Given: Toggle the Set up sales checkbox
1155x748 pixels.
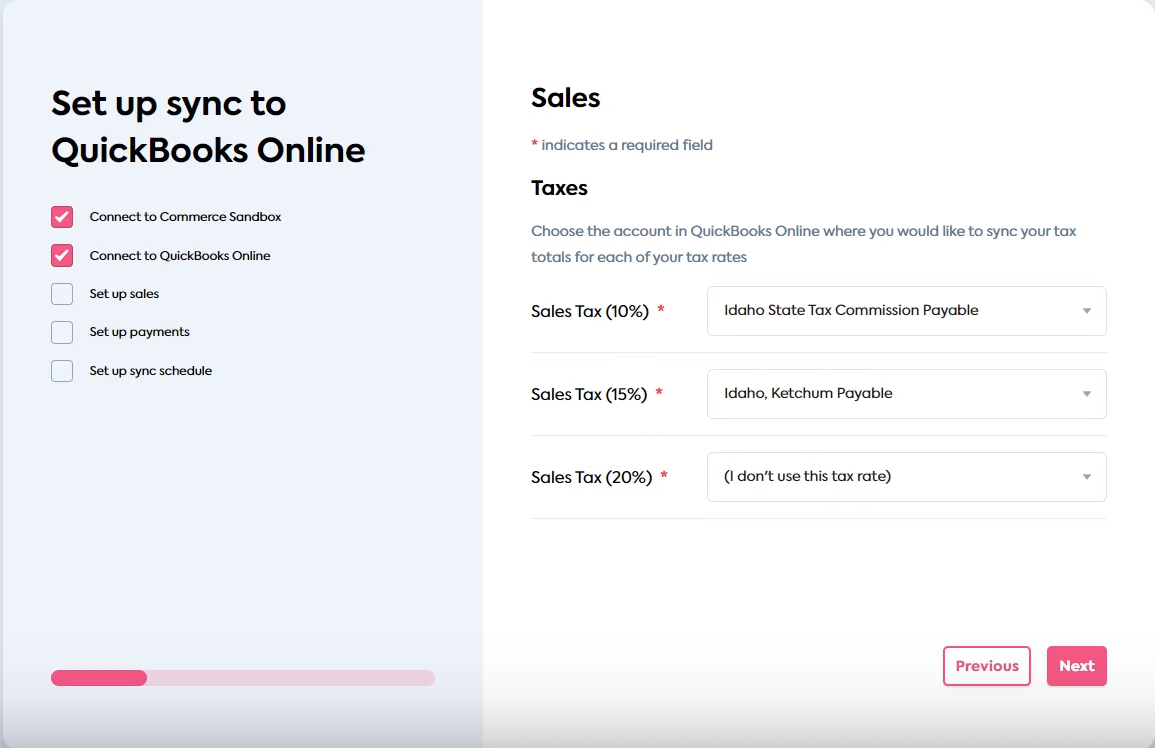Looking at the screenshot, I should [x=61, y=293].
